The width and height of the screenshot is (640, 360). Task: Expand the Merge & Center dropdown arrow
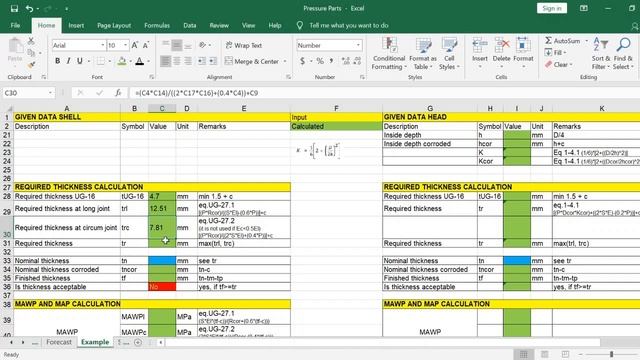coord(285,61)
